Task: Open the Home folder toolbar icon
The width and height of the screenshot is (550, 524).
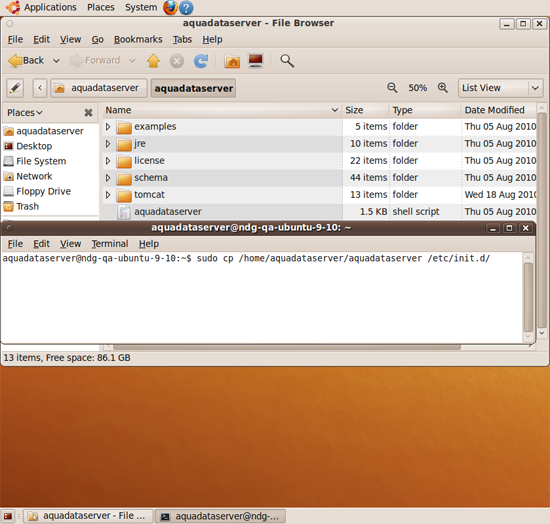Action: coord(232,61)
